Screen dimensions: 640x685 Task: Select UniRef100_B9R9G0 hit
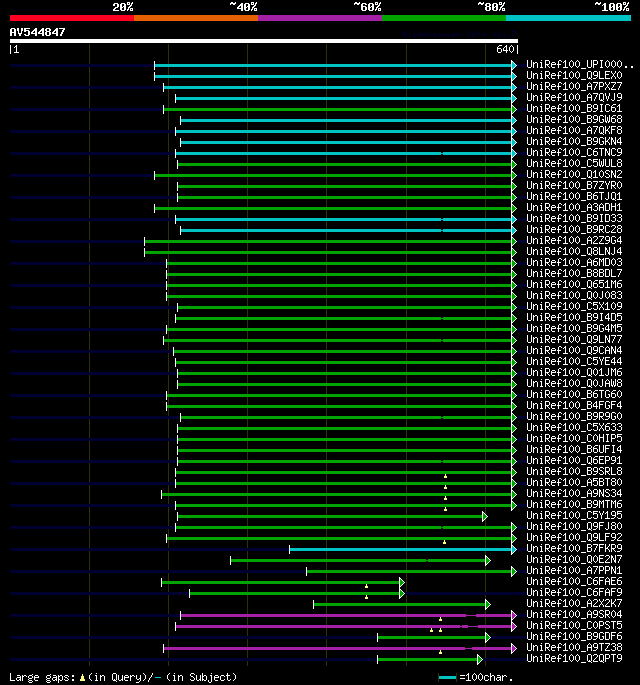[x=574, y=416]
